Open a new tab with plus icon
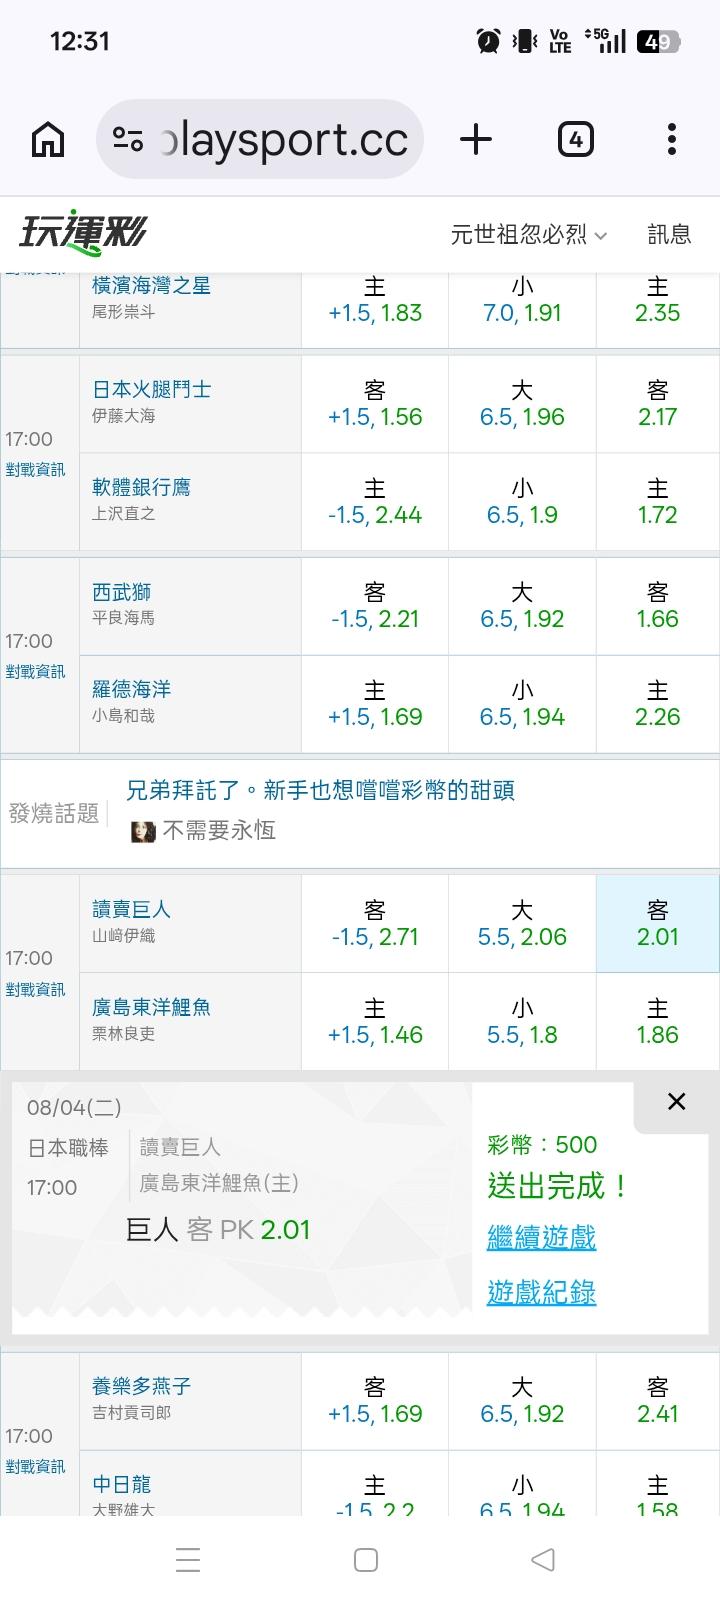This screenshot has height=1604, width=720. tap(476, 139)
